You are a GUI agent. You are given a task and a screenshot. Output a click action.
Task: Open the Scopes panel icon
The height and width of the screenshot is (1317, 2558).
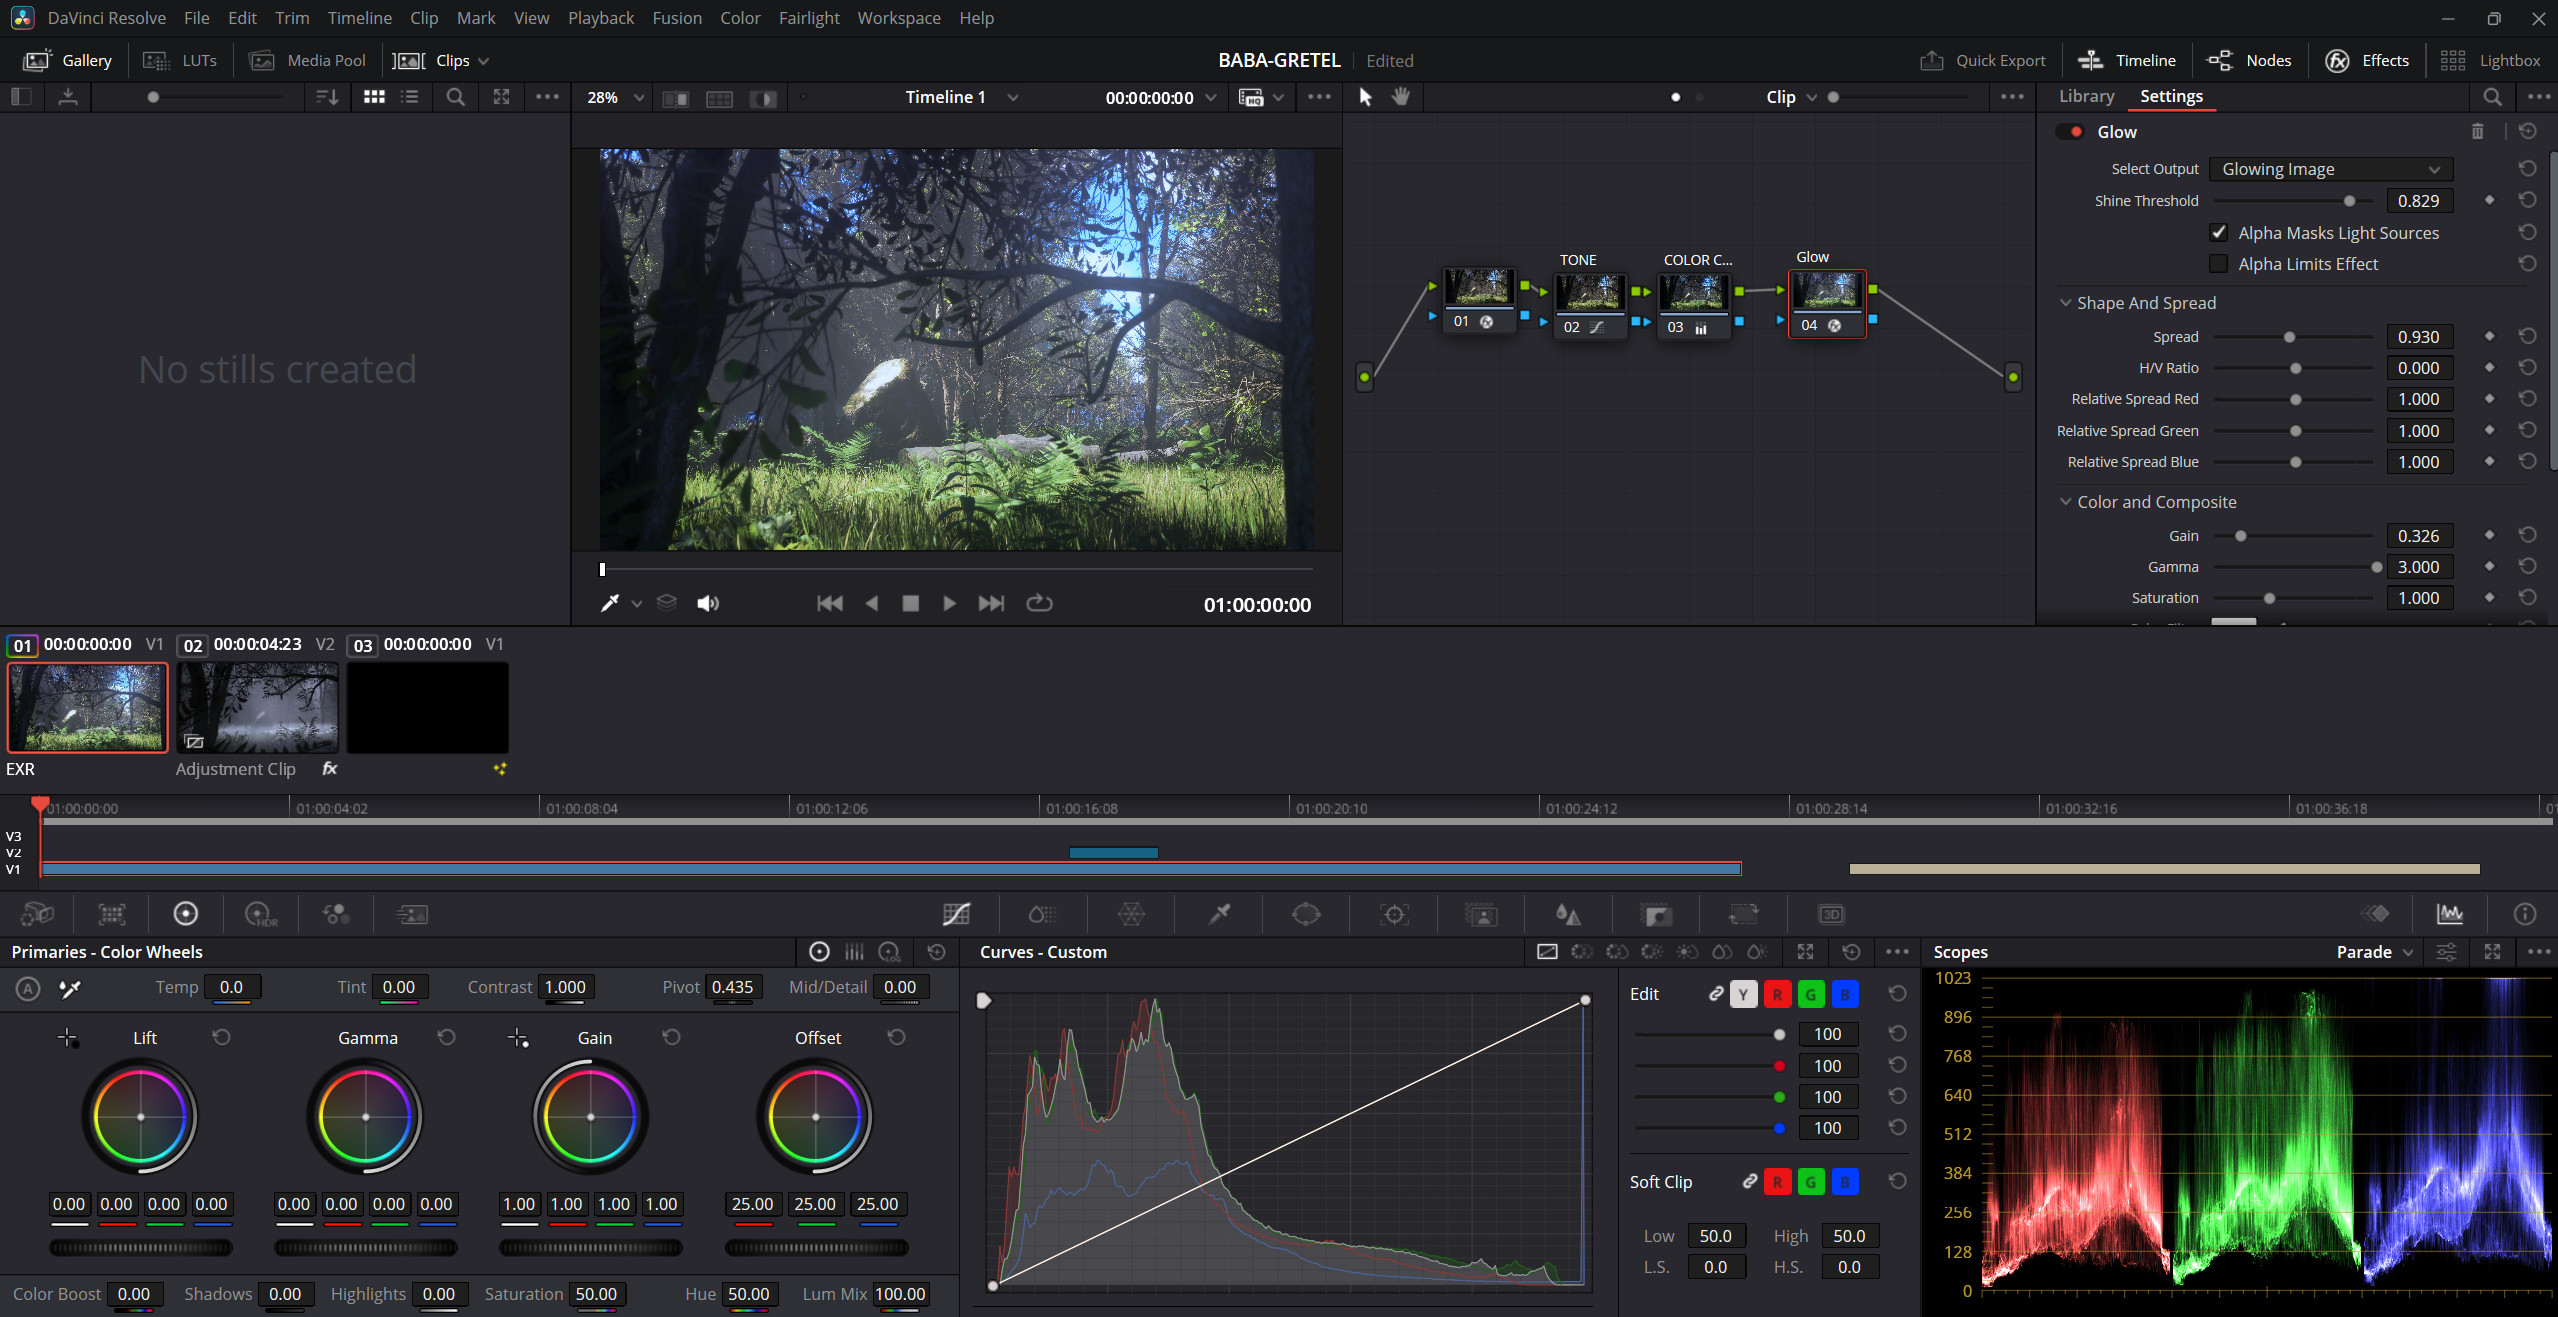pos(2449,914)
